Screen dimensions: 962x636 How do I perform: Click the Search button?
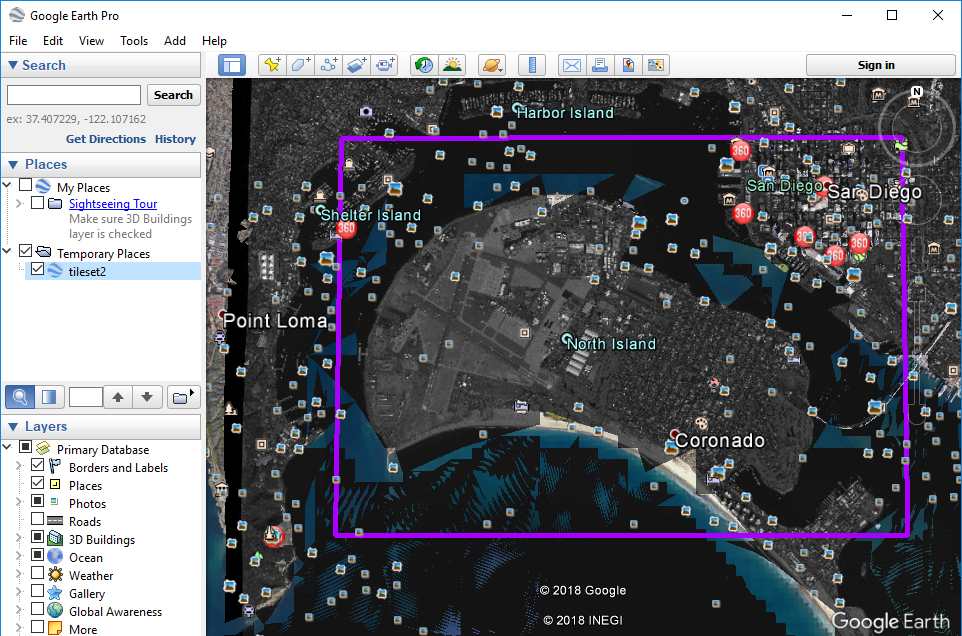click(x=174, y=95)
